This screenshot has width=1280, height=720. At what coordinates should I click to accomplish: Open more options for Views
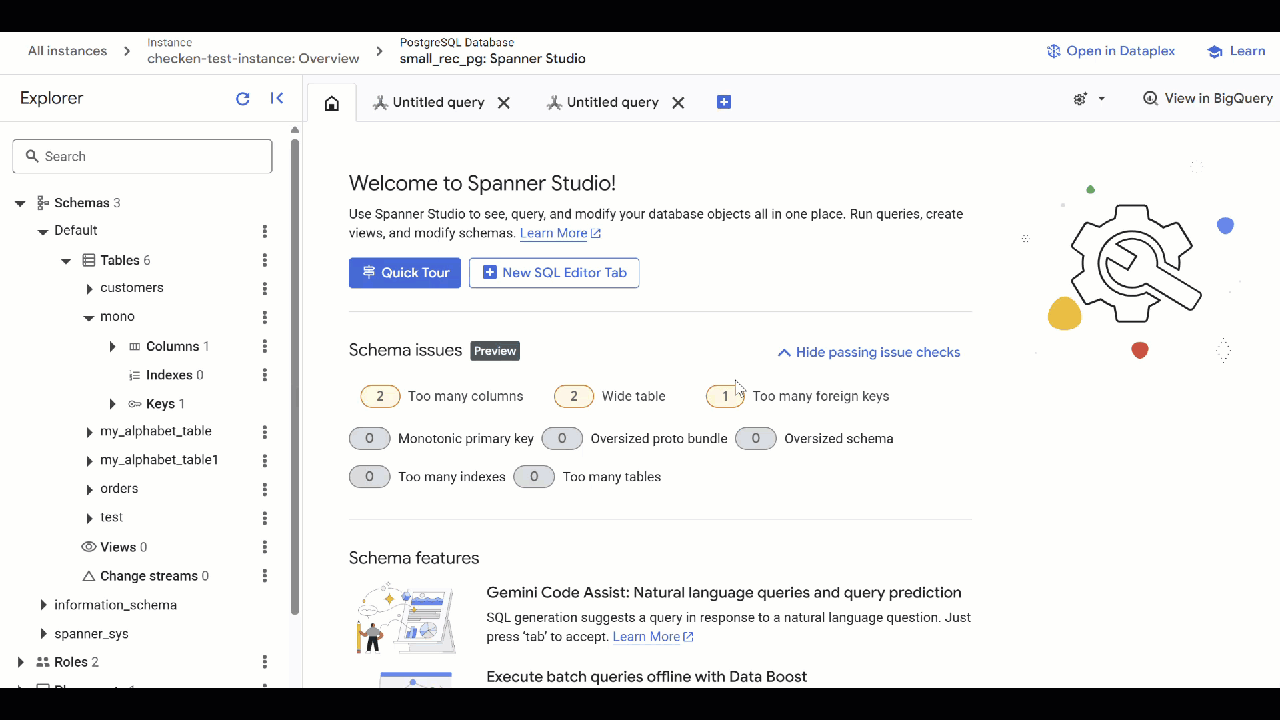pyautogui.click(x=265, y=547)
